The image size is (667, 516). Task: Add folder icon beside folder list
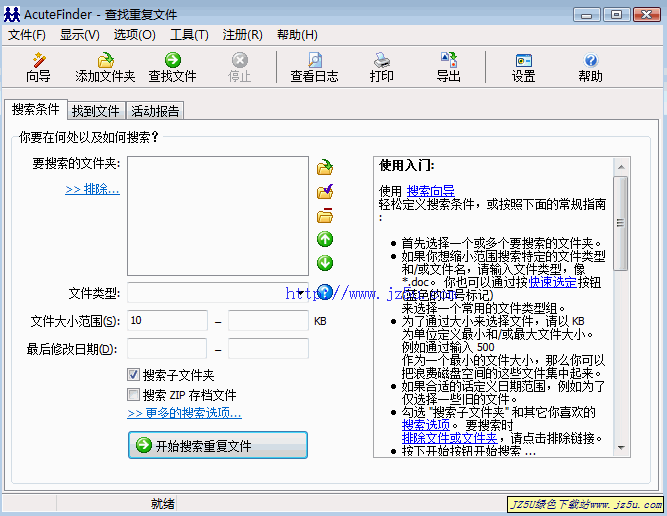point(325,167)
